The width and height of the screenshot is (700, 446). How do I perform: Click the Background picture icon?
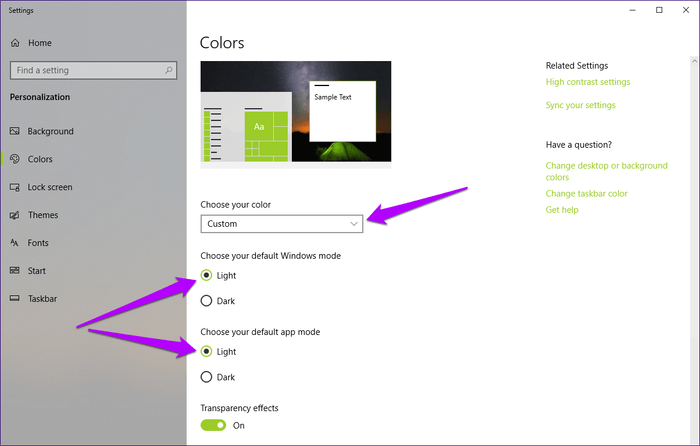(x=15, y=131)
